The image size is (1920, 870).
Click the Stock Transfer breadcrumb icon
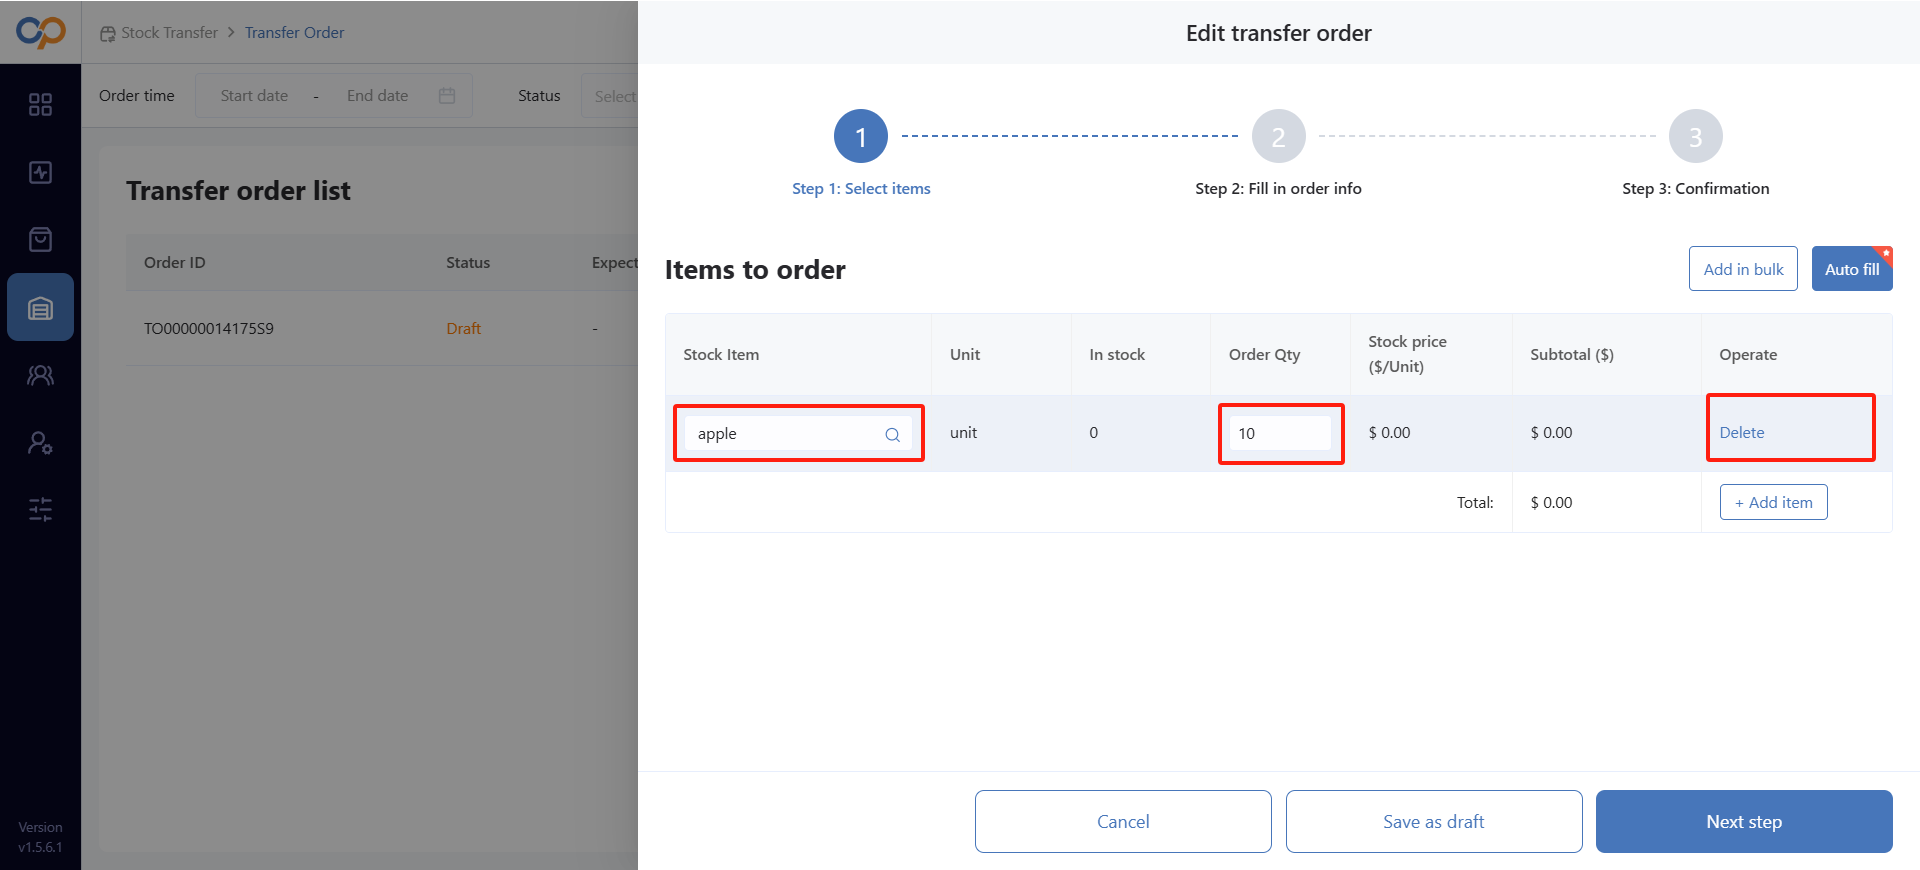tap(107, 33)
